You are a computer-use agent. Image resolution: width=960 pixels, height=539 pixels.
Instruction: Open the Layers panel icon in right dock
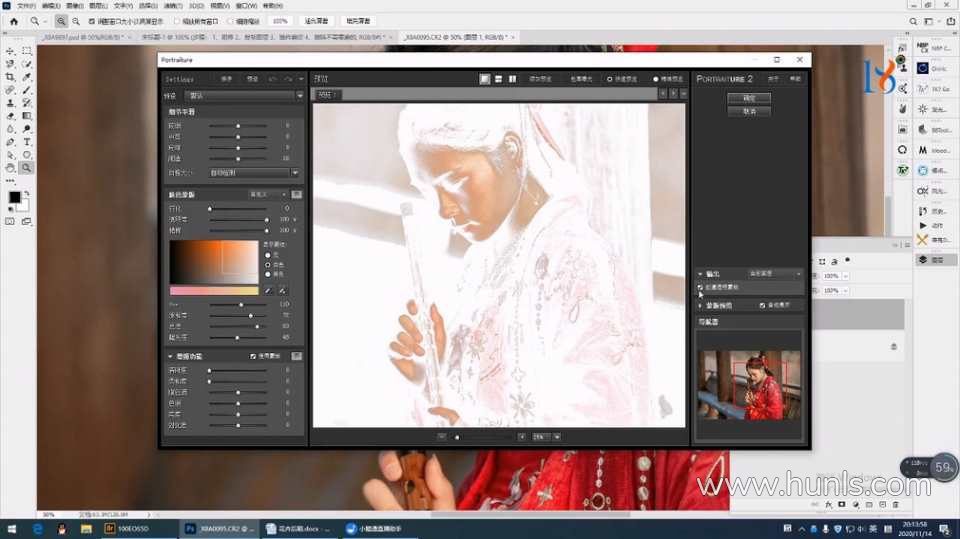click(923, 260)
